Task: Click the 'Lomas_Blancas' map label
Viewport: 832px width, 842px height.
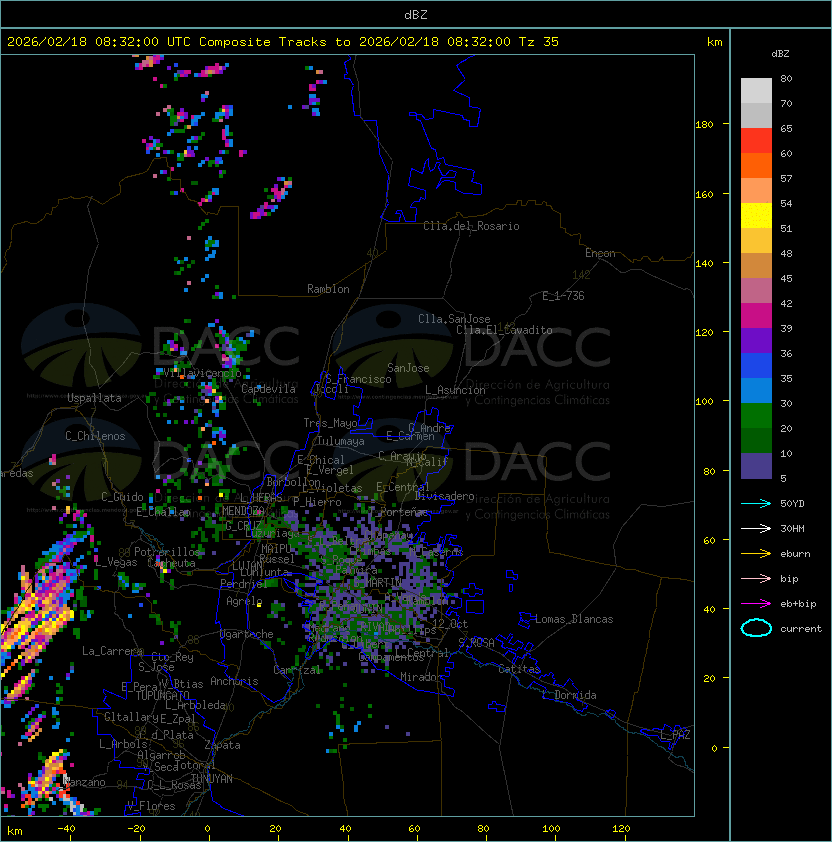Action: pos(574,619)
